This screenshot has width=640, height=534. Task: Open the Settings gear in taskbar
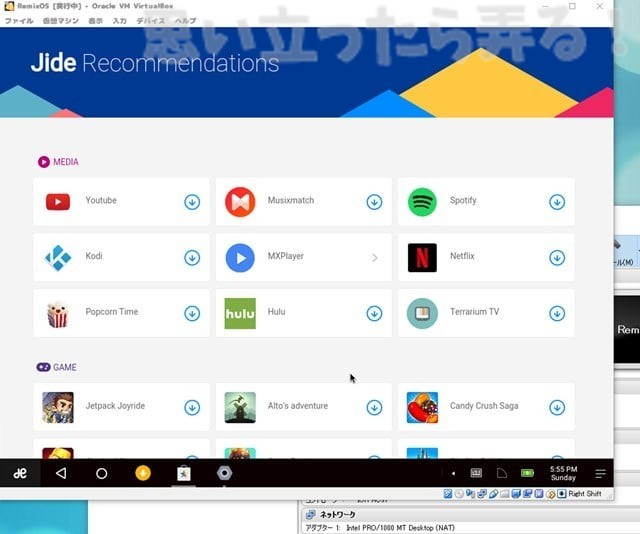(224, 473)
